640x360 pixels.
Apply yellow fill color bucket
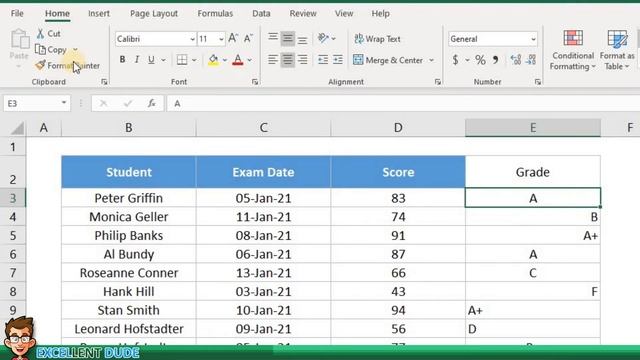[x=213, y=60]
